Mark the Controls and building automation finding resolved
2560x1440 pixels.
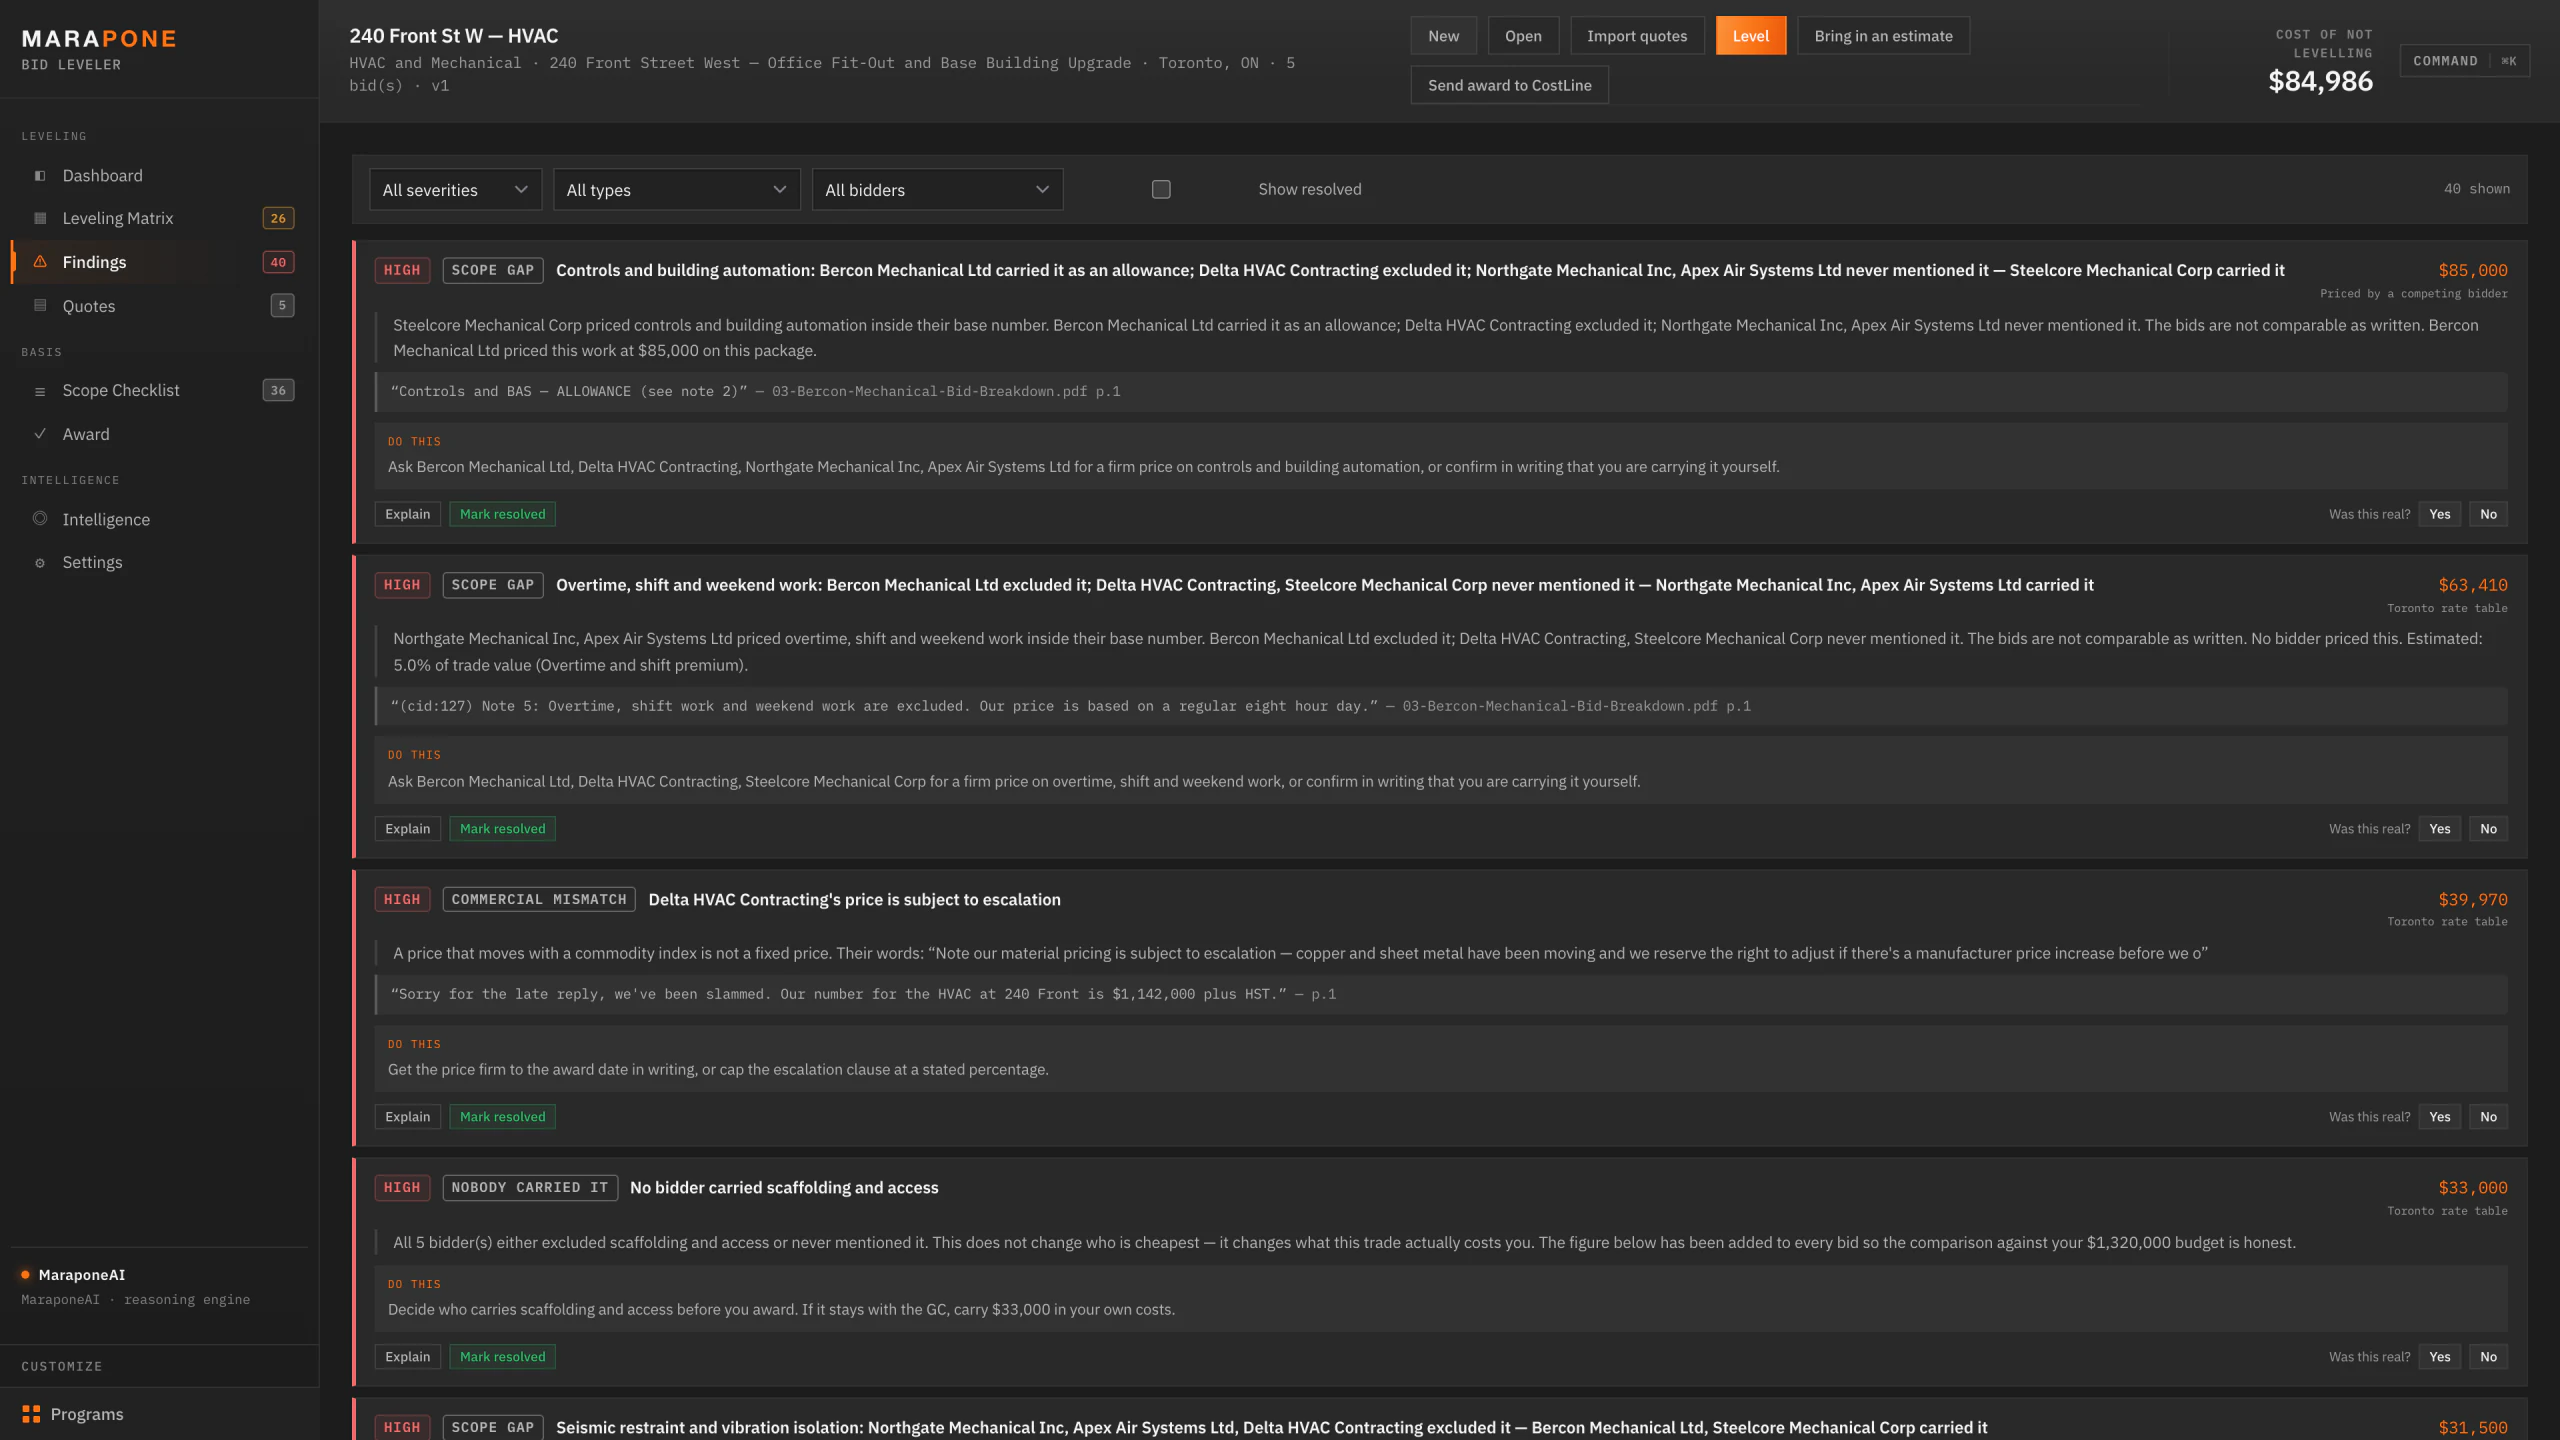502,514
